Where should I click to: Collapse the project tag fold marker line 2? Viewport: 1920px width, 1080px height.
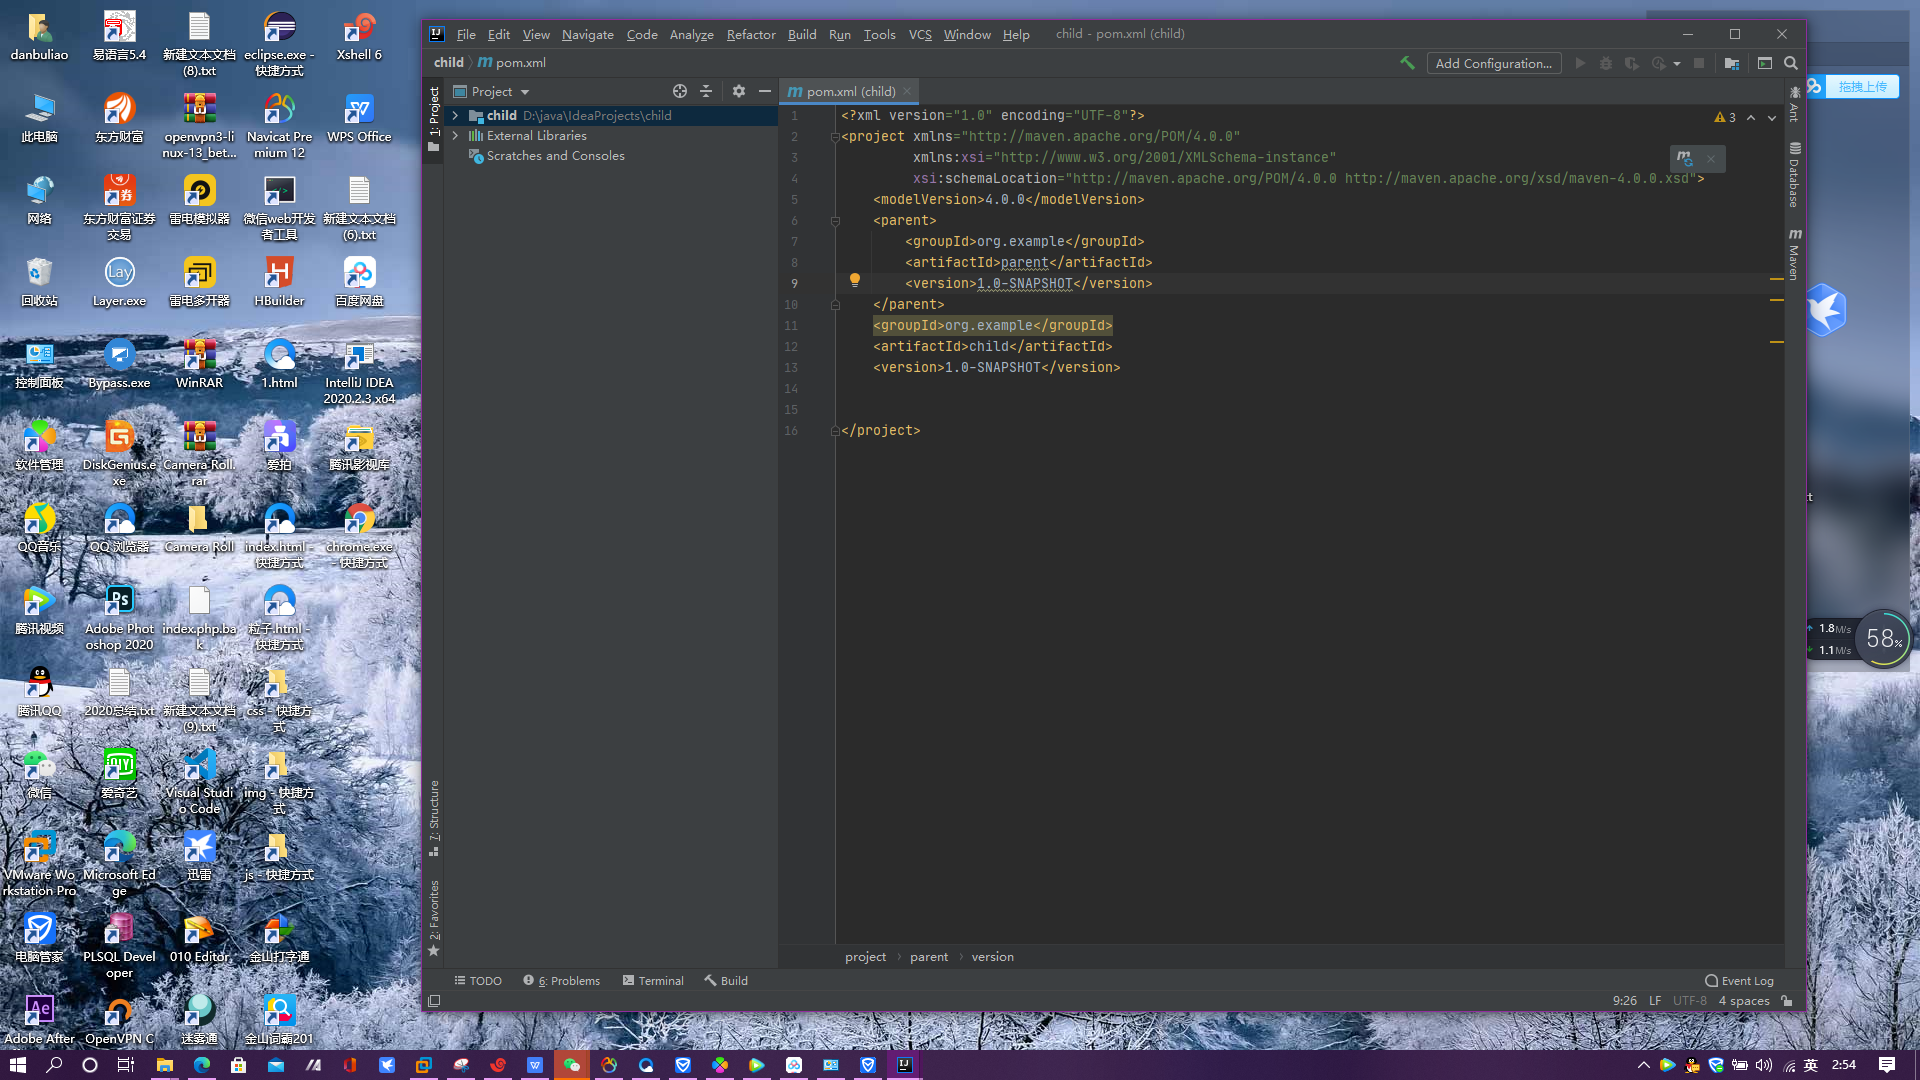click(x=835, y=137)
